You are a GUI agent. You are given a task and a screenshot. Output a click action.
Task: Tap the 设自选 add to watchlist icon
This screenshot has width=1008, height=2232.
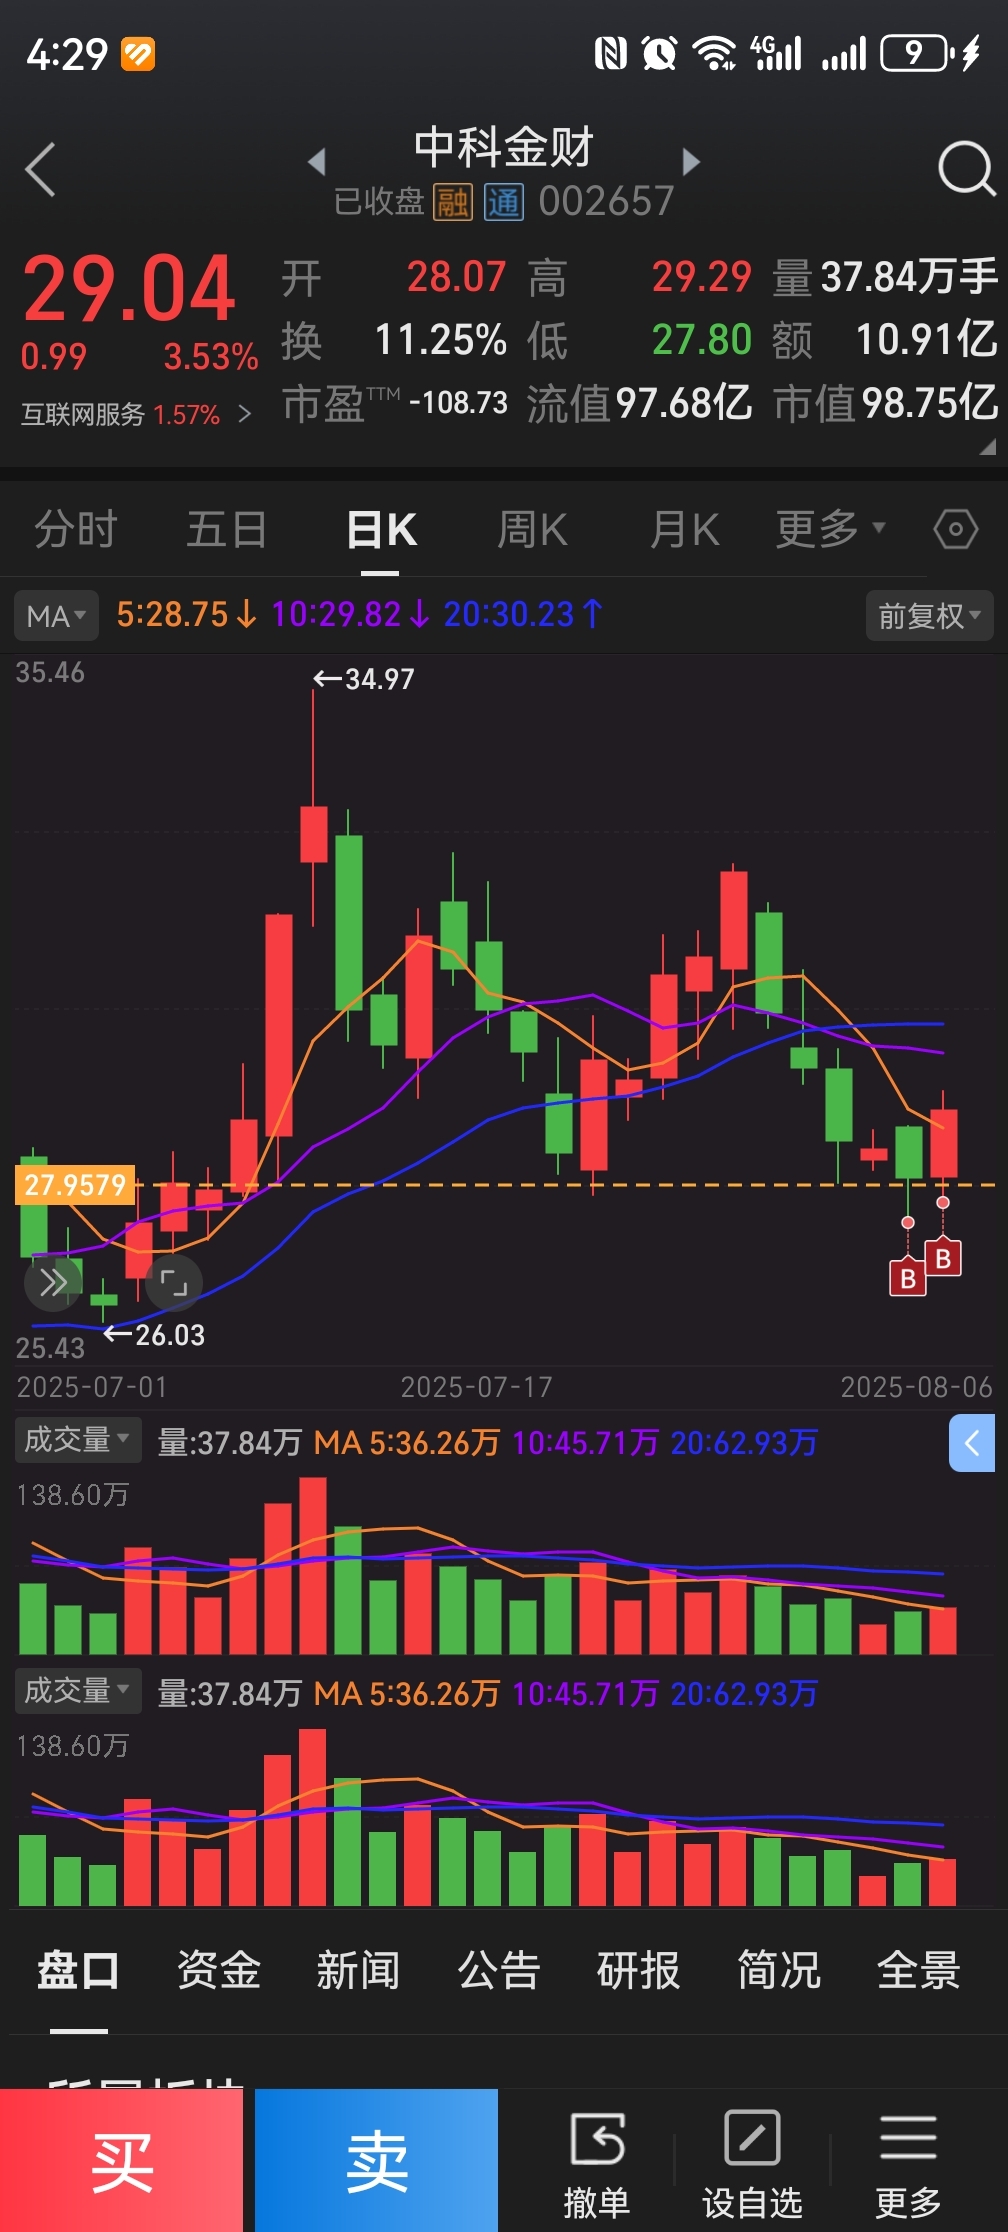752,2139
